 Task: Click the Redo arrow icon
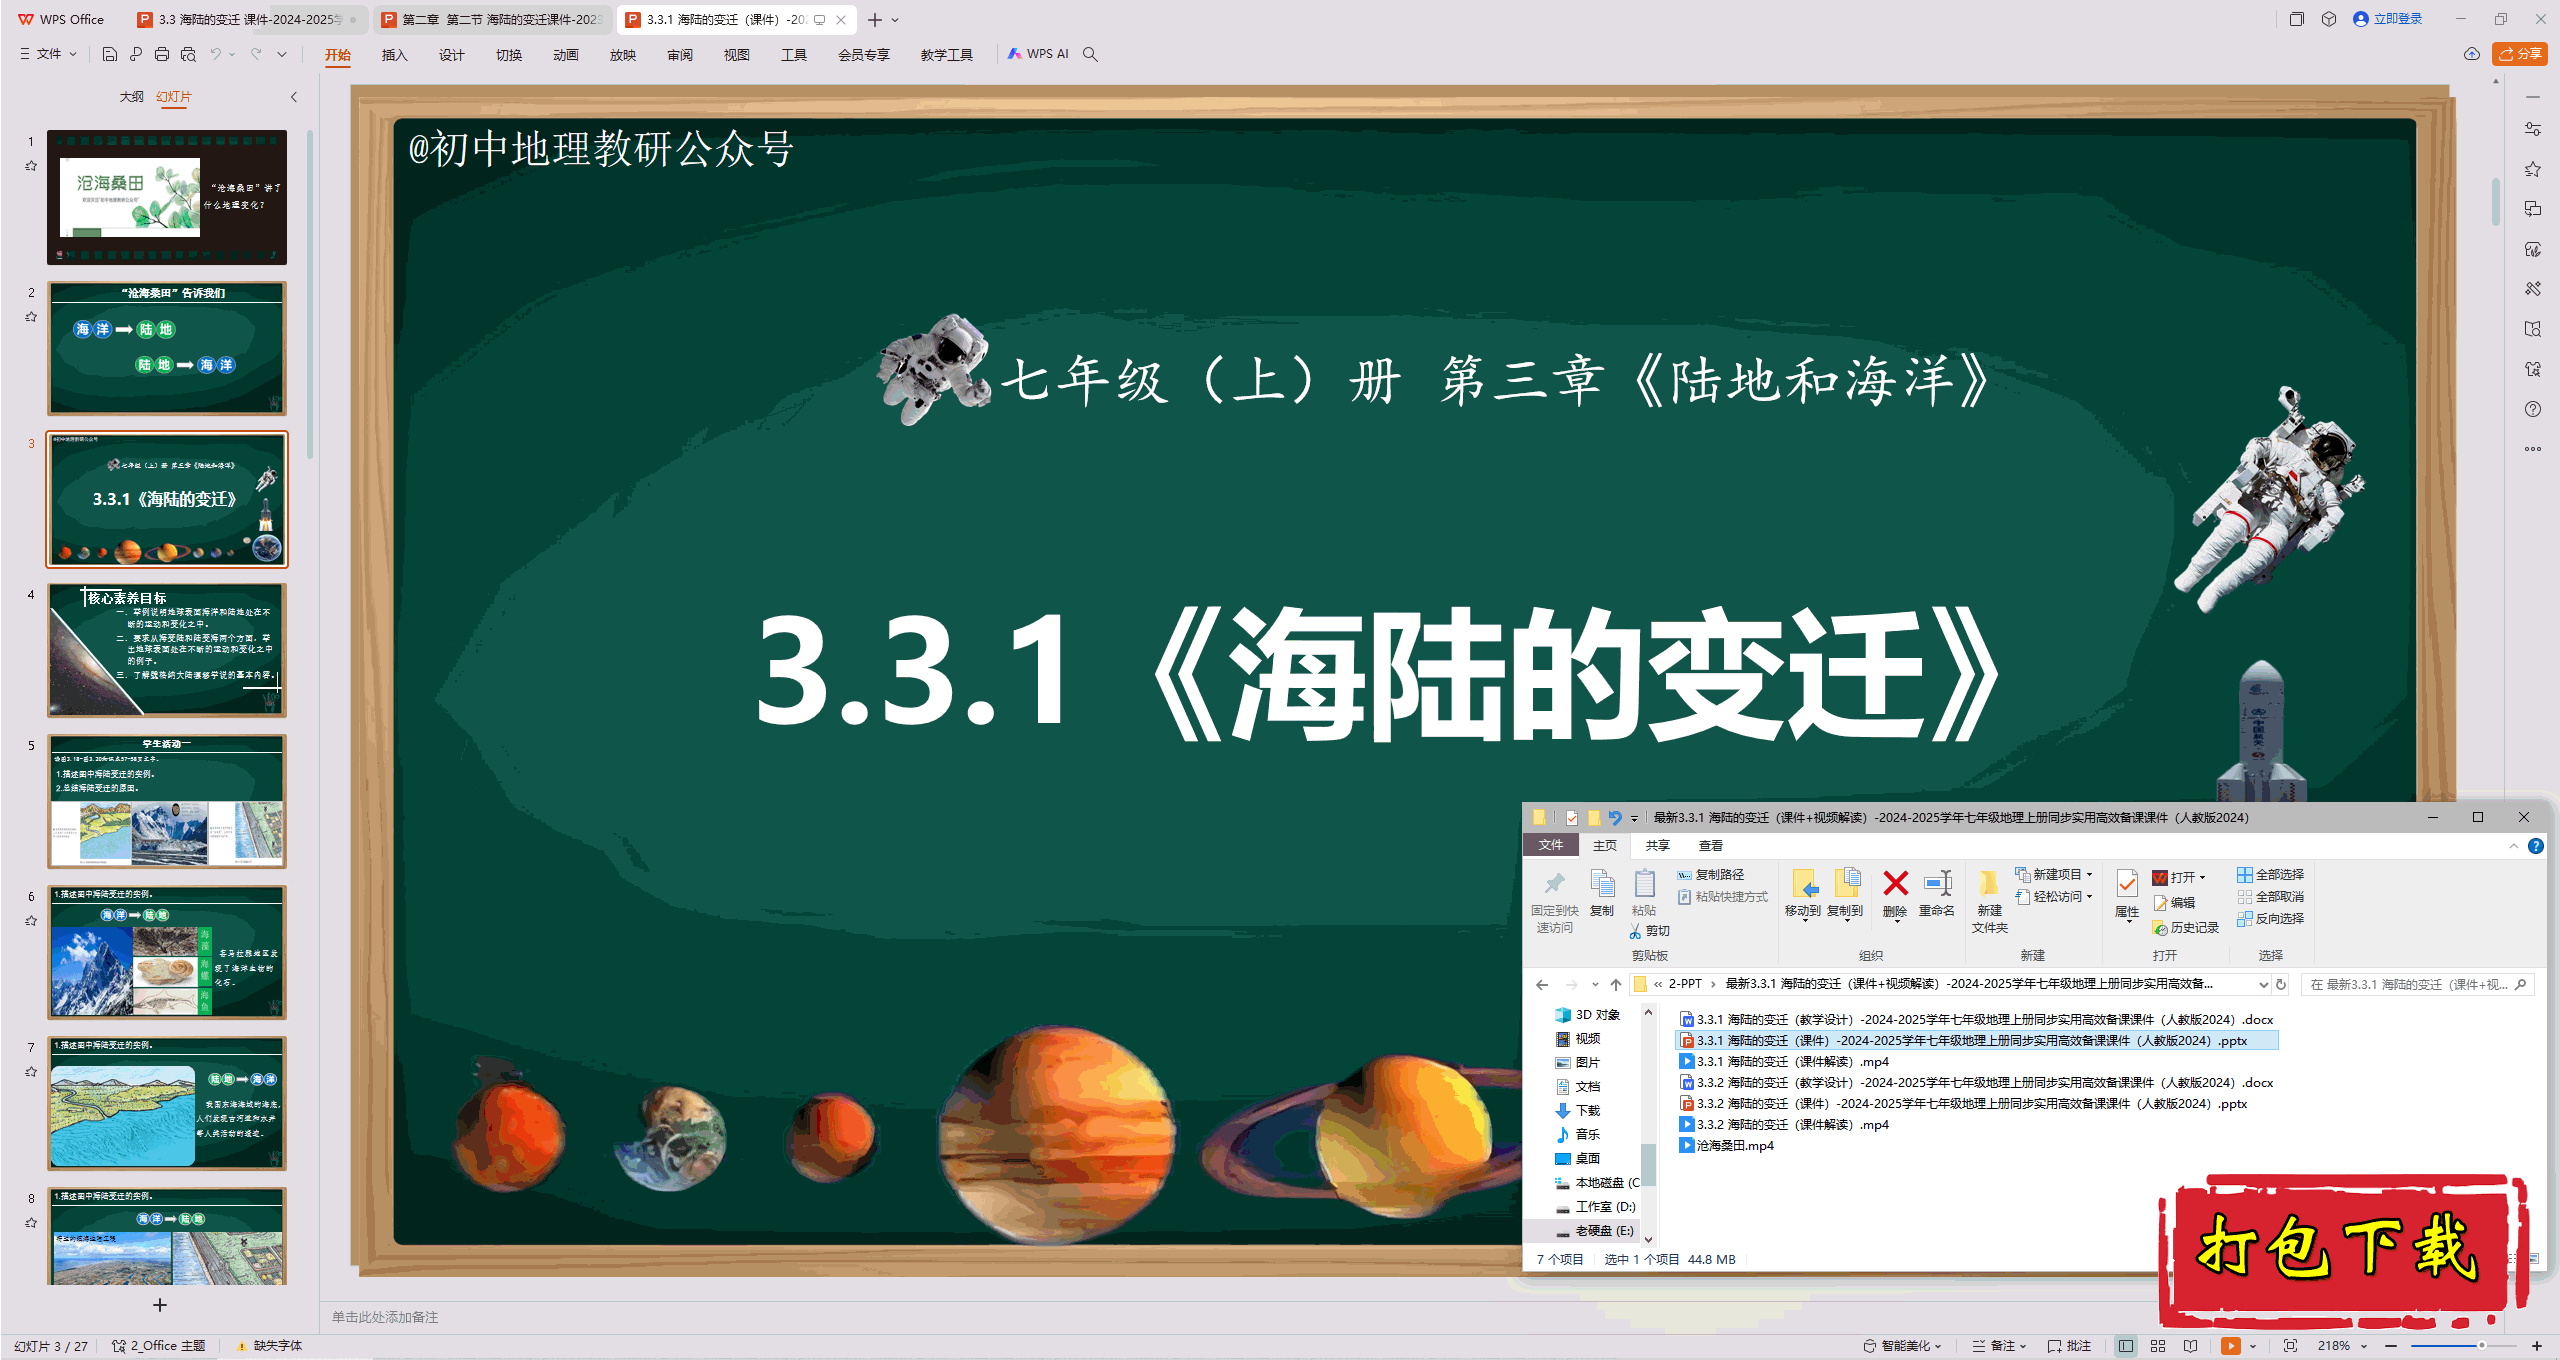(x=256, y=54)
